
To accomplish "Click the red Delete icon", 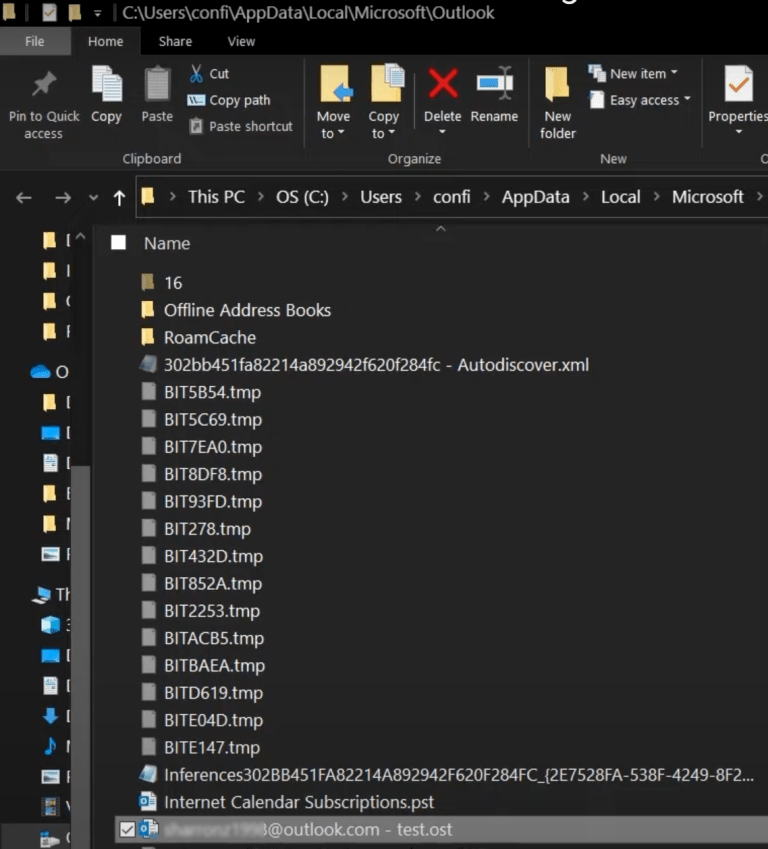I will (442, 85).
